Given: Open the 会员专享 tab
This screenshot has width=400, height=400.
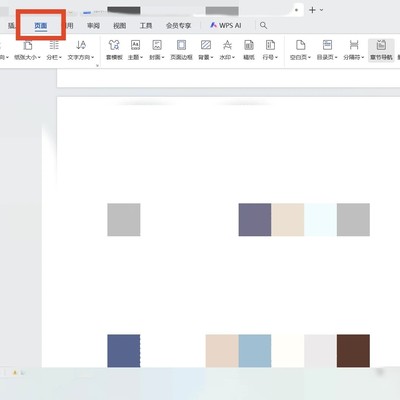Looking at the screenshot, I should [179, 26].
